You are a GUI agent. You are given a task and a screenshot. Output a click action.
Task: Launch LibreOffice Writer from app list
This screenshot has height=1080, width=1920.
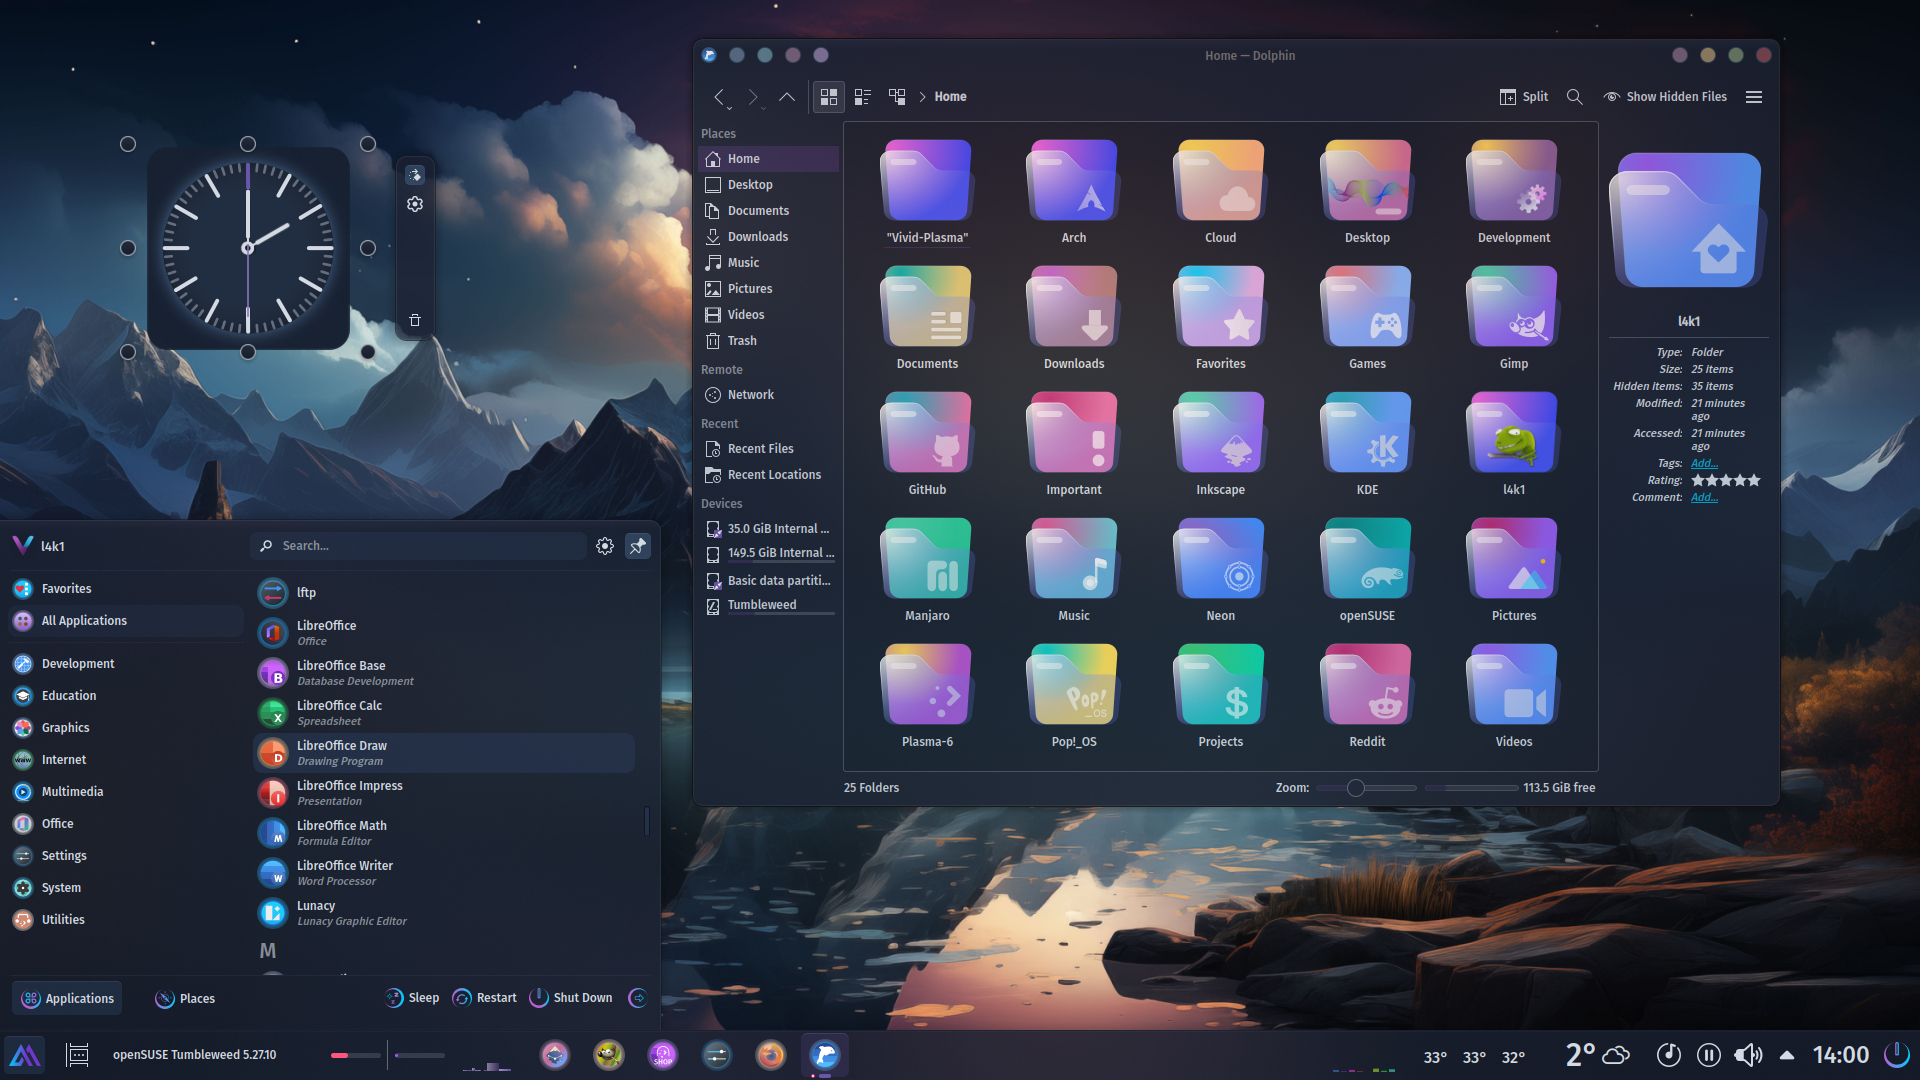[x=444, y=873]
